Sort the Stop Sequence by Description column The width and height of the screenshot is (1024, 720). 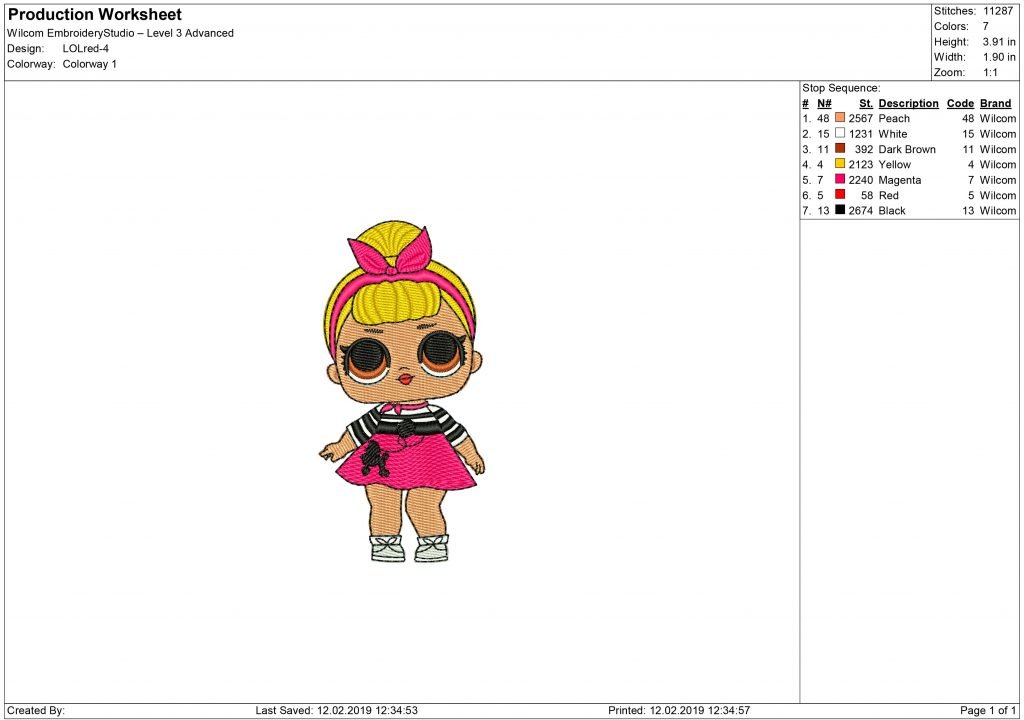pyautogui.click(x=907, y=103)
